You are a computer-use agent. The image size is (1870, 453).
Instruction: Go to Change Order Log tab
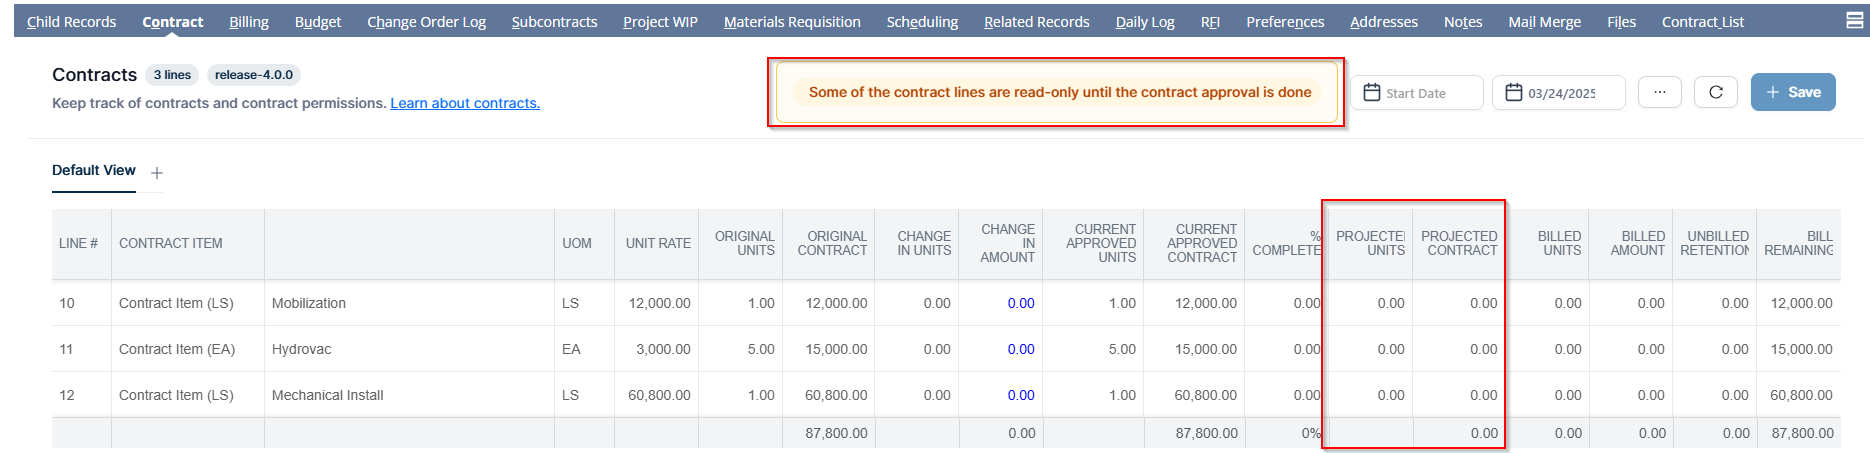click(x=426, y=21)
